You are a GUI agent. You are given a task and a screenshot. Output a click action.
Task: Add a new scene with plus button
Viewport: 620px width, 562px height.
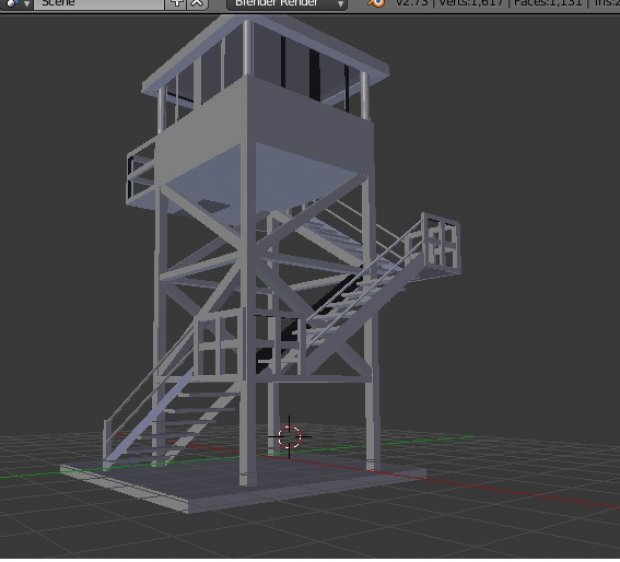click(177, 4)
